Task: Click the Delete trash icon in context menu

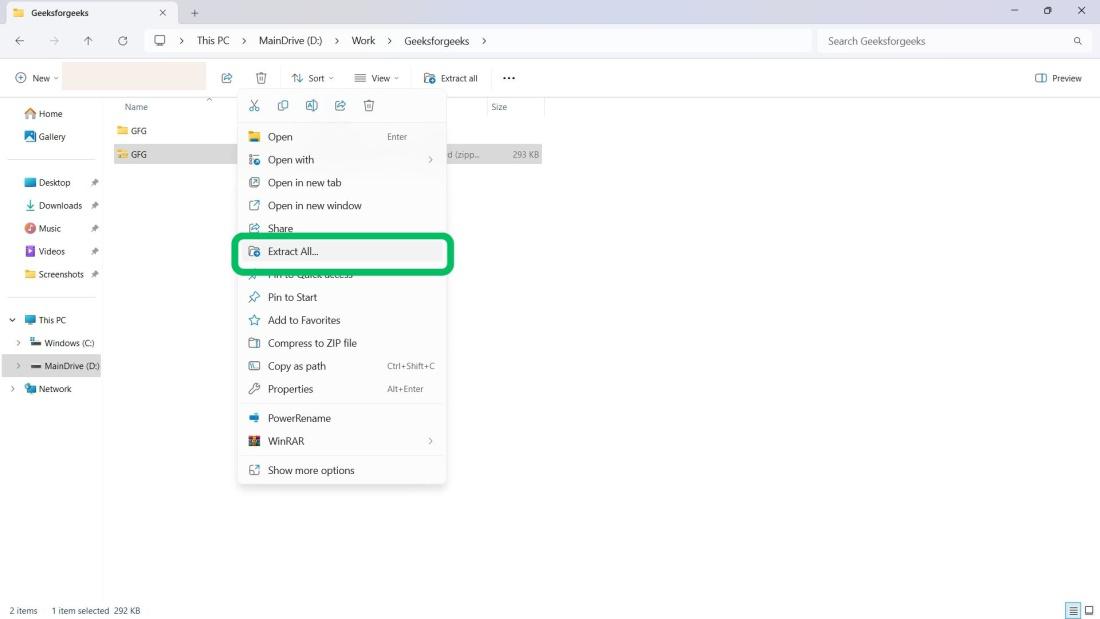Action: coord(369,105)
